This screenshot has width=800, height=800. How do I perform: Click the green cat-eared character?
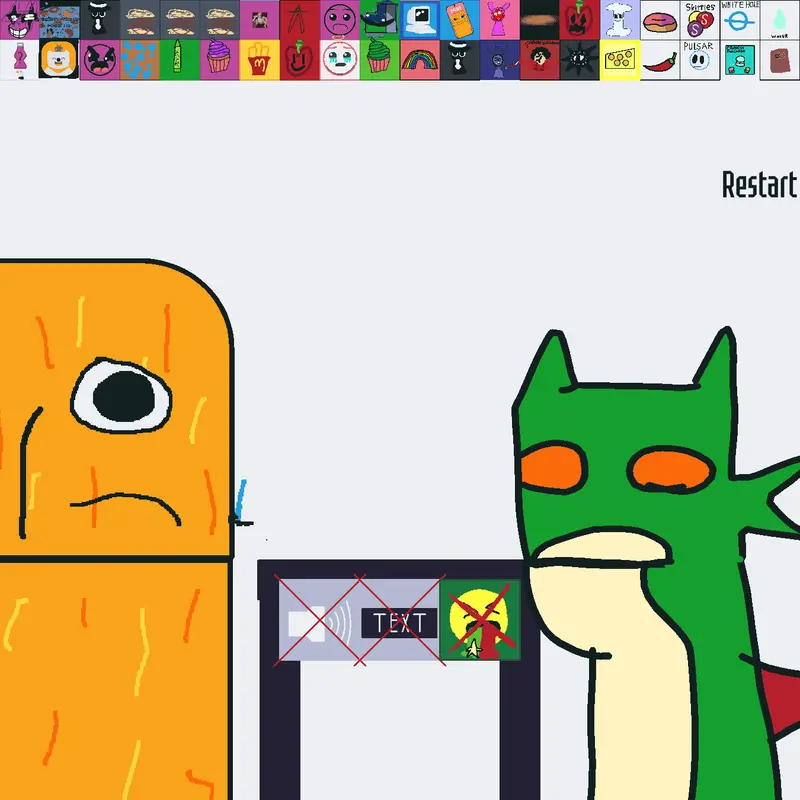click(x=658, y=564)
